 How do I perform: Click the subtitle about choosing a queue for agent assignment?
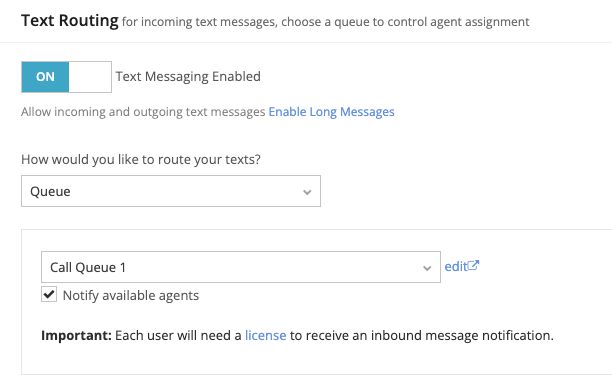point(326,22)
